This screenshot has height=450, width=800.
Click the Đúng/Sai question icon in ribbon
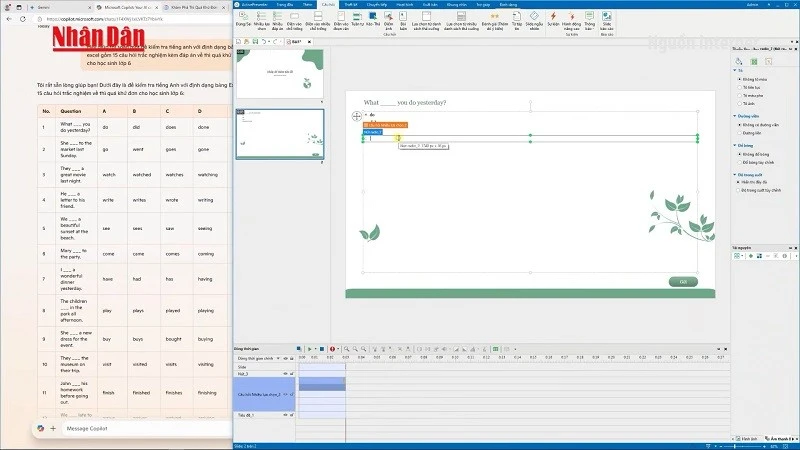point(242,21)
